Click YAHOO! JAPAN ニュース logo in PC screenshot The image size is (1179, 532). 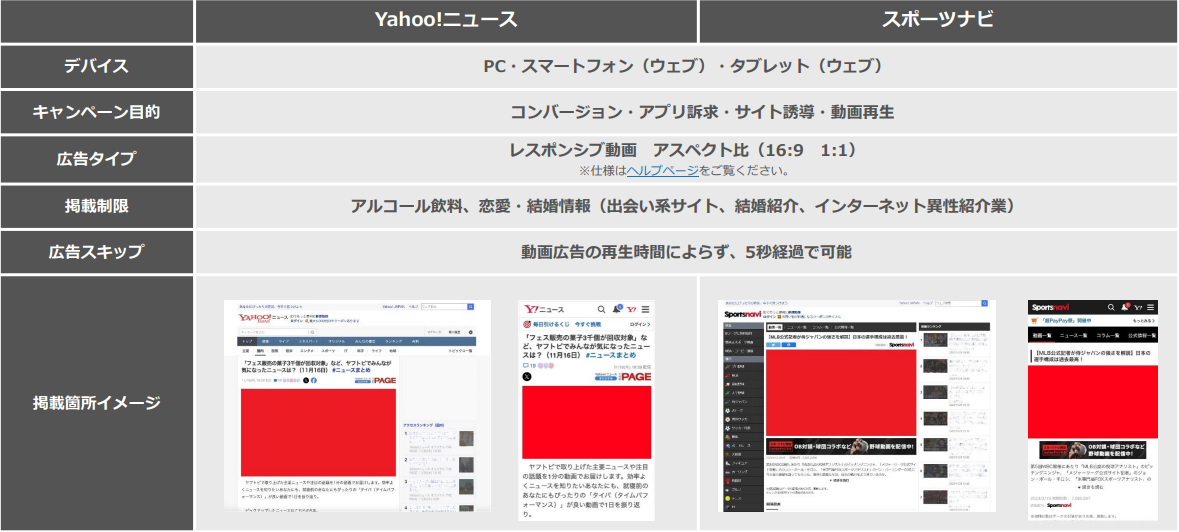tap(262, 318)
